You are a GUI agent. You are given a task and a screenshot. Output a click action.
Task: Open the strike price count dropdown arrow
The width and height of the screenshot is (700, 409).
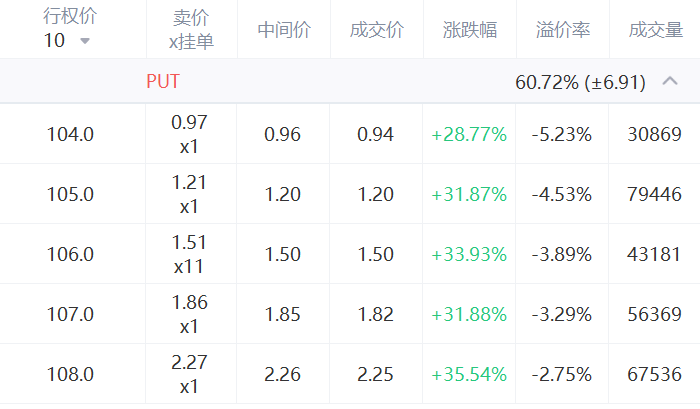coord(85,41)
